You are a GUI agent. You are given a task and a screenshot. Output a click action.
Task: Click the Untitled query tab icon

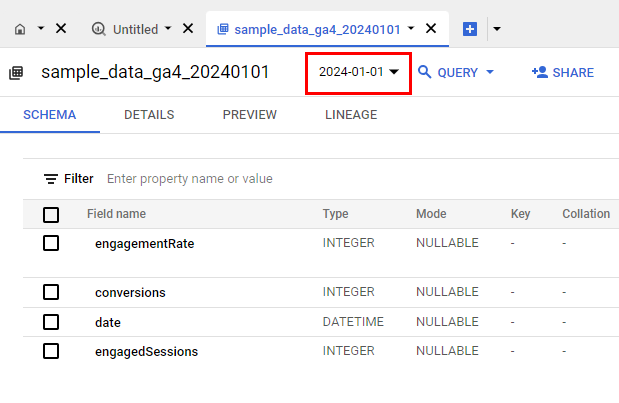tap(98, 29)
